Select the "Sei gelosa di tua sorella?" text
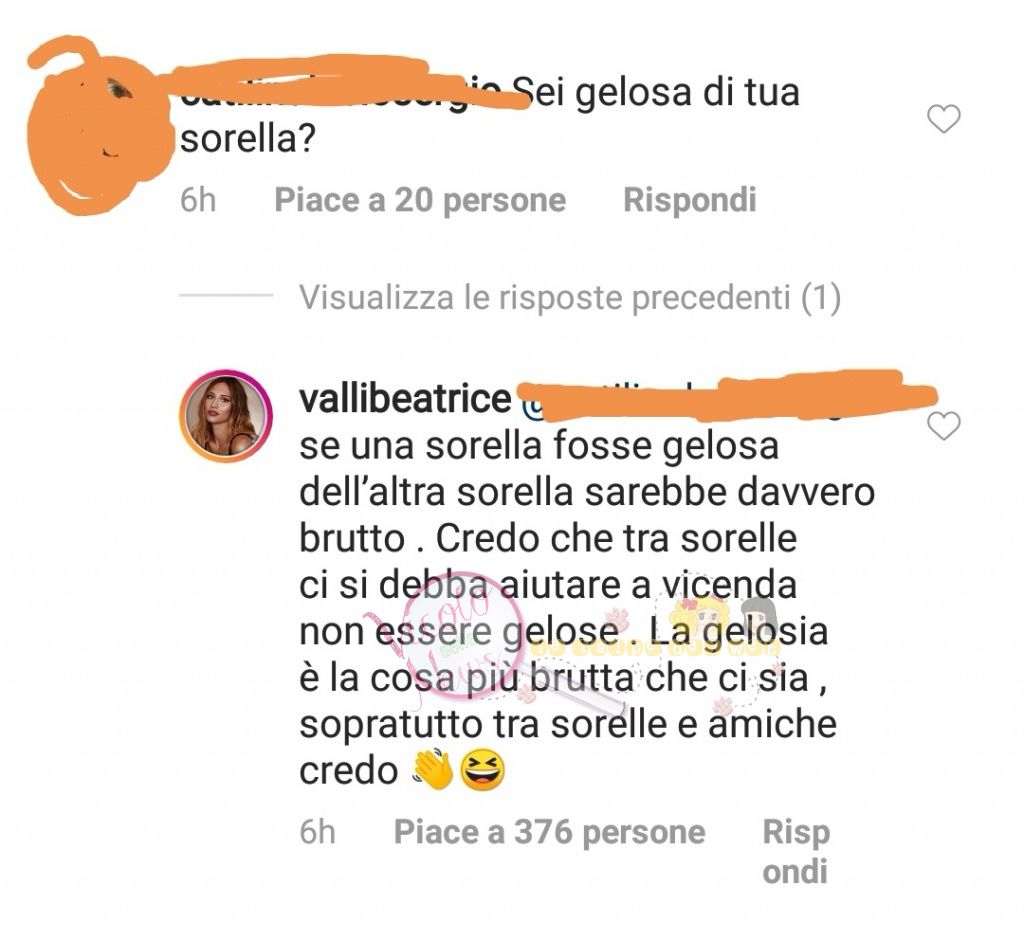Image resolution: width=1024 pixels, height=940 pixels. [x=490, y=115]
